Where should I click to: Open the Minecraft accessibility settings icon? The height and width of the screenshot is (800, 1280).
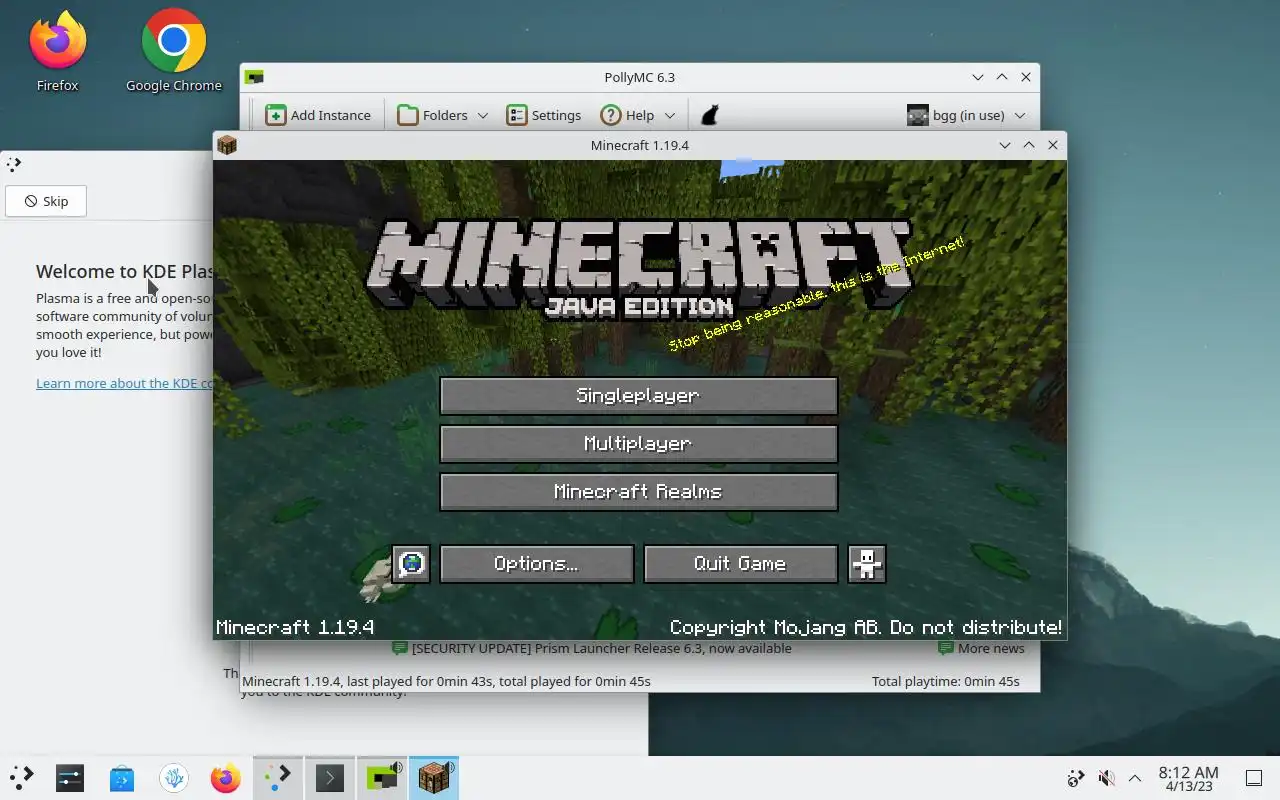[x=867, y=564]
